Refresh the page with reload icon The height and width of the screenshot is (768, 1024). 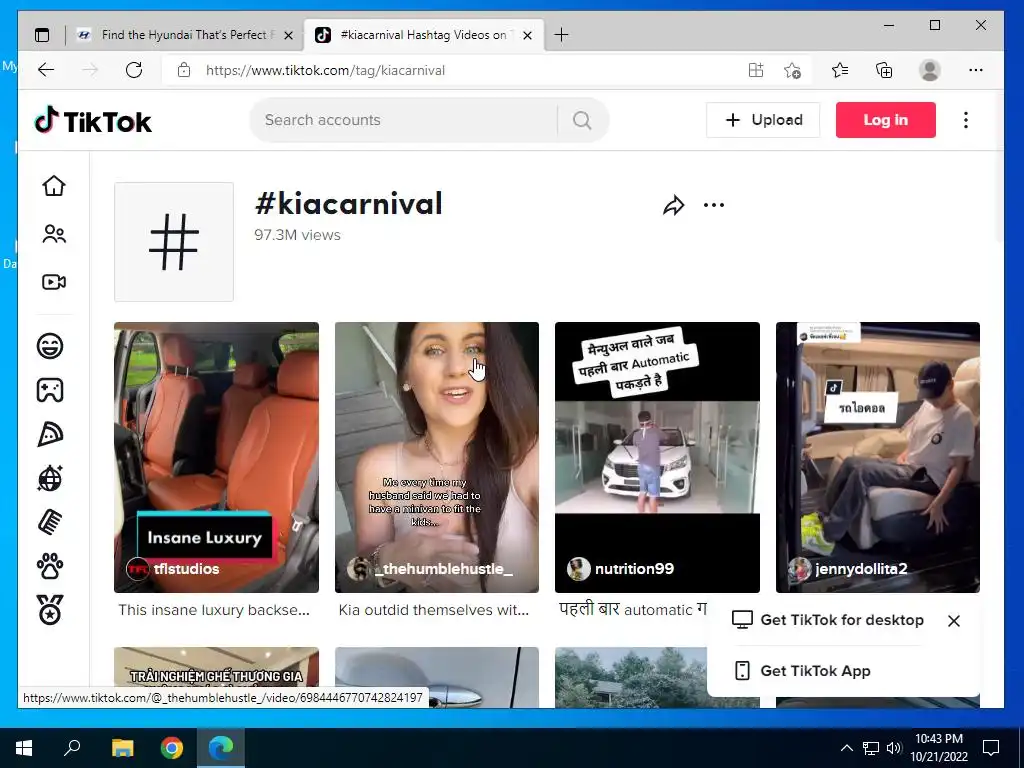tap(134, 70)
